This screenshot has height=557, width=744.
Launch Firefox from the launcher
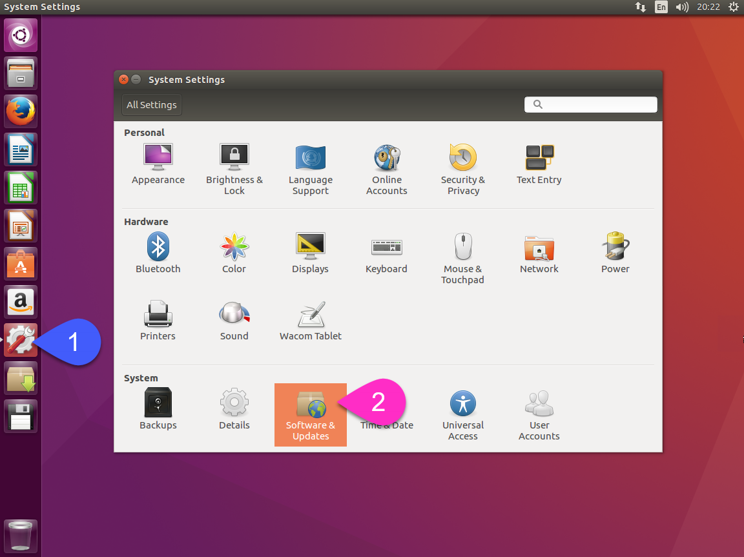(21, 111)
